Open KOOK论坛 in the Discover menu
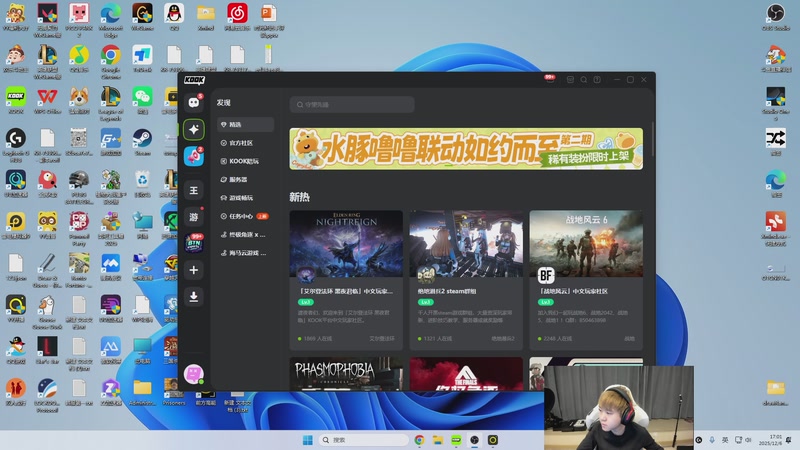Image resolution: width=800 pixels, height=450 pixels. [x=245, y=161]
